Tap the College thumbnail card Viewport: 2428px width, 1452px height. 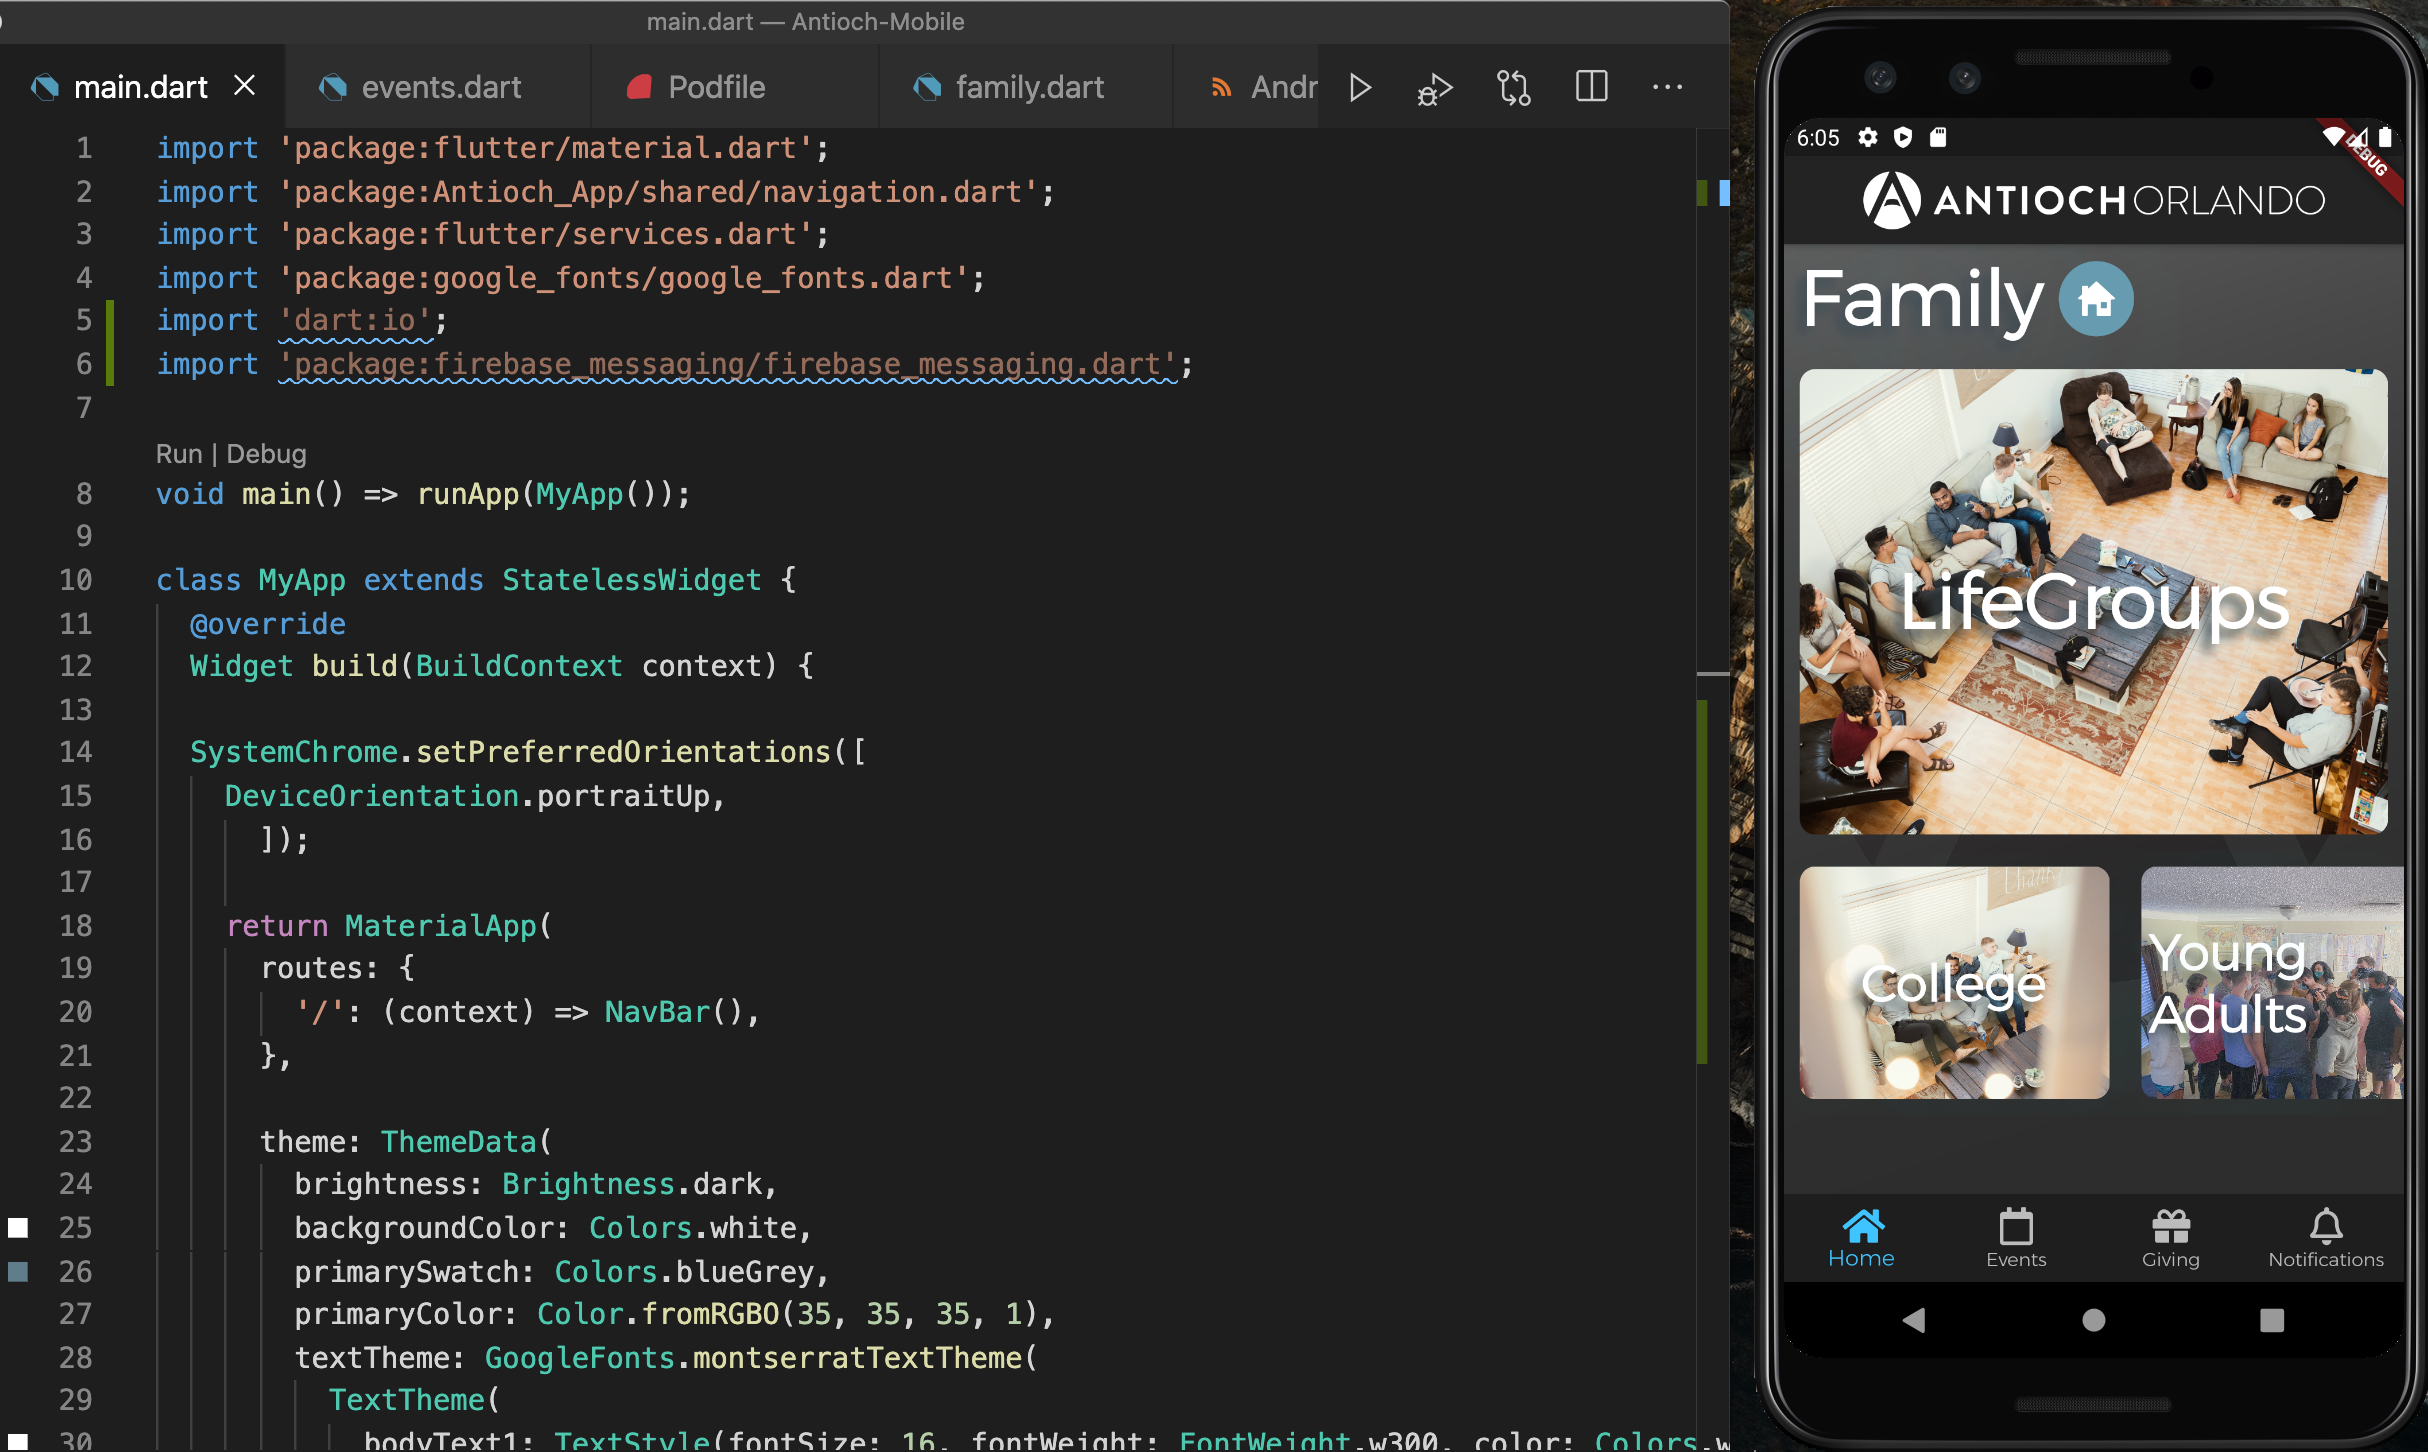1954,982
